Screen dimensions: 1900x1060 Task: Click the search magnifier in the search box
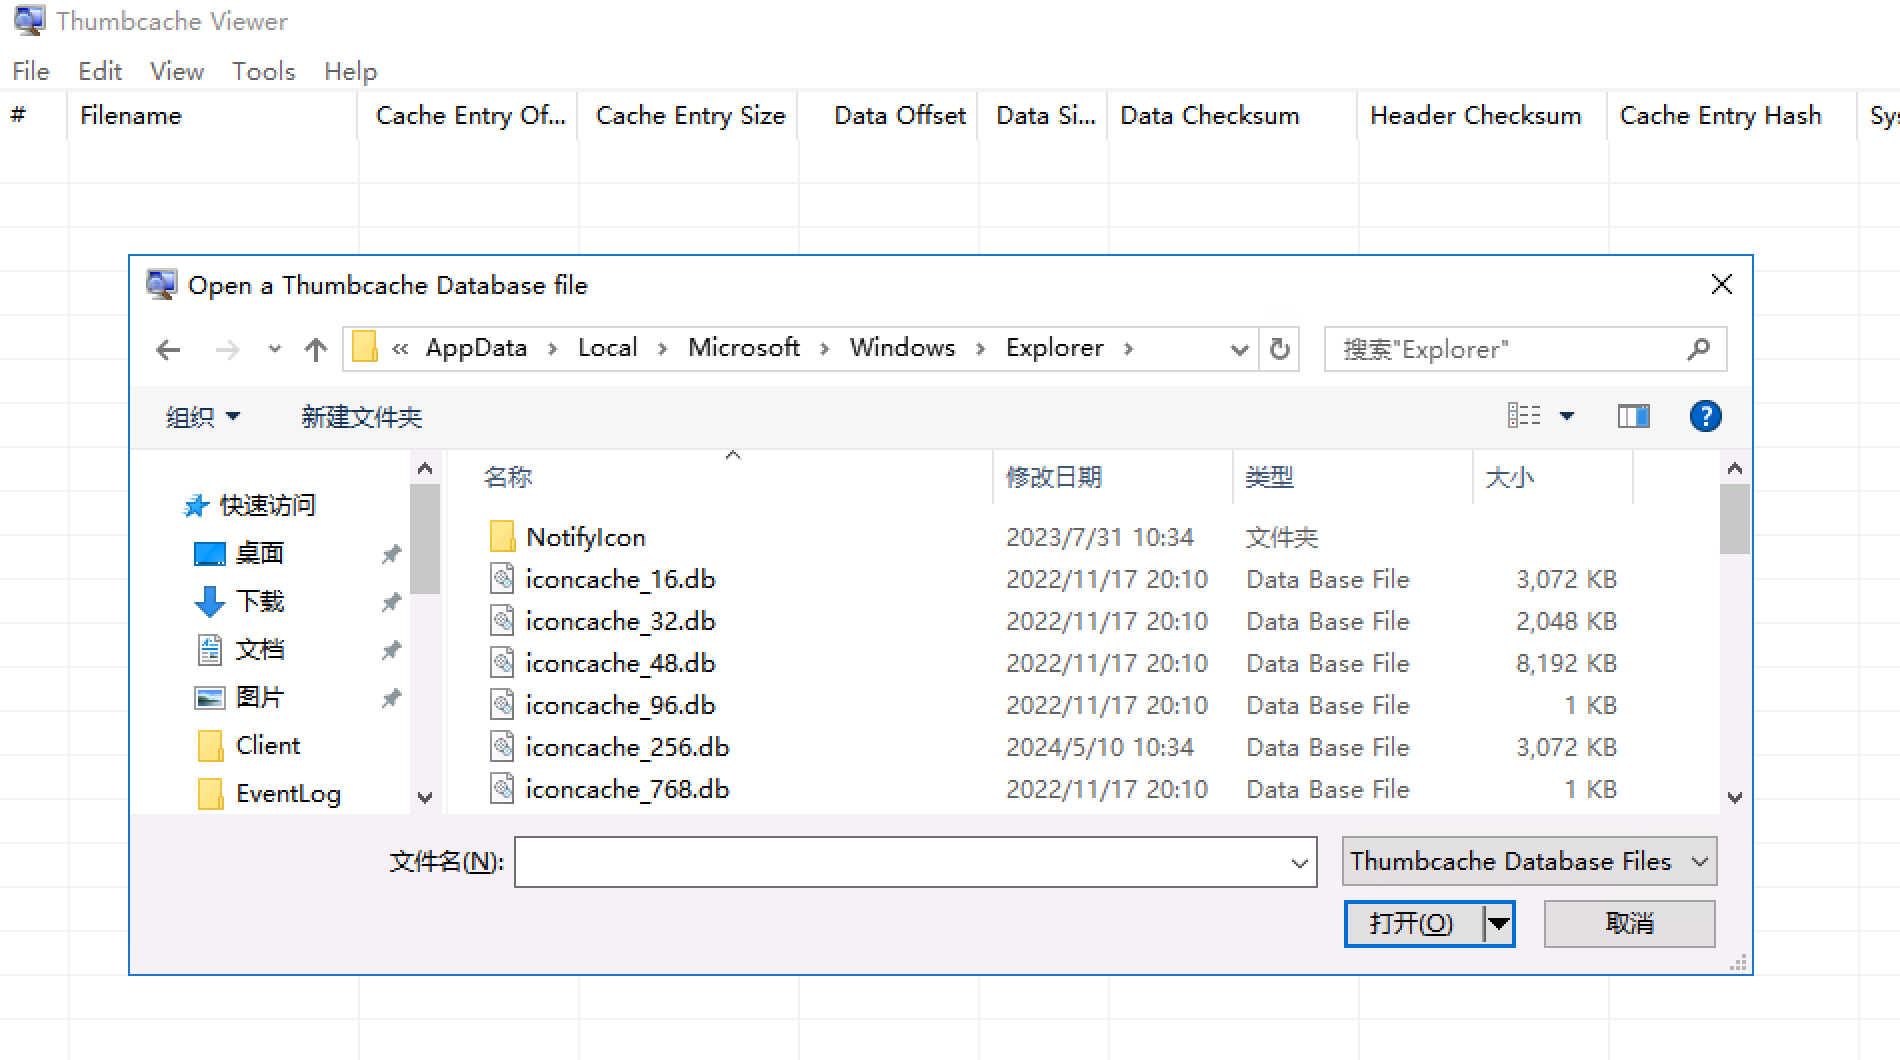1699,349
